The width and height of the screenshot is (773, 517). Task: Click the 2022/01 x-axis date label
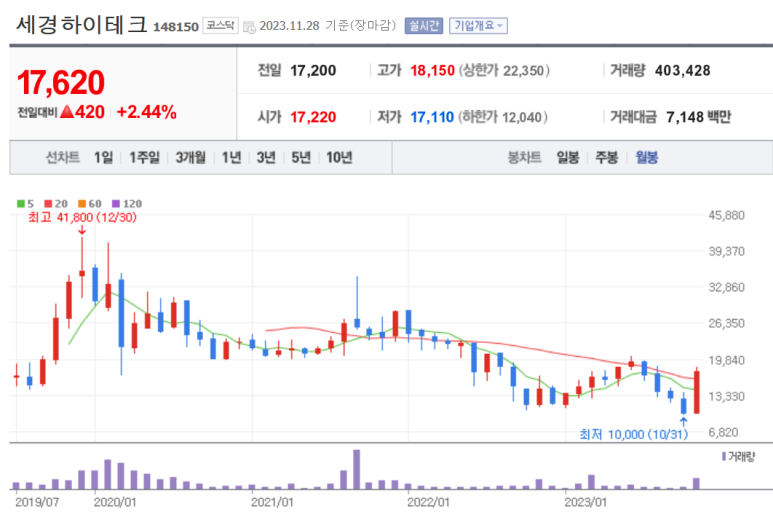coord(428,502)
